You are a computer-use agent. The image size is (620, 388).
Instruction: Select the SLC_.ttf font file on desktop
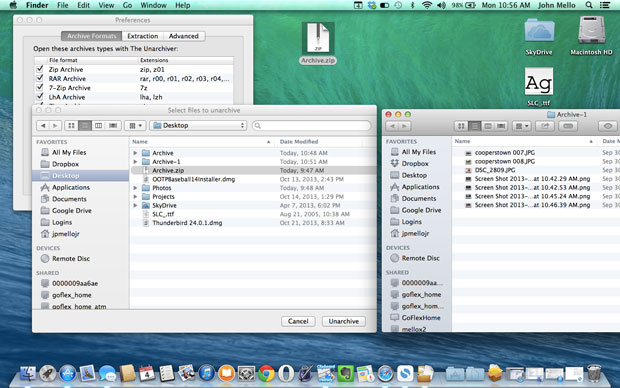(x=539, y=87)
